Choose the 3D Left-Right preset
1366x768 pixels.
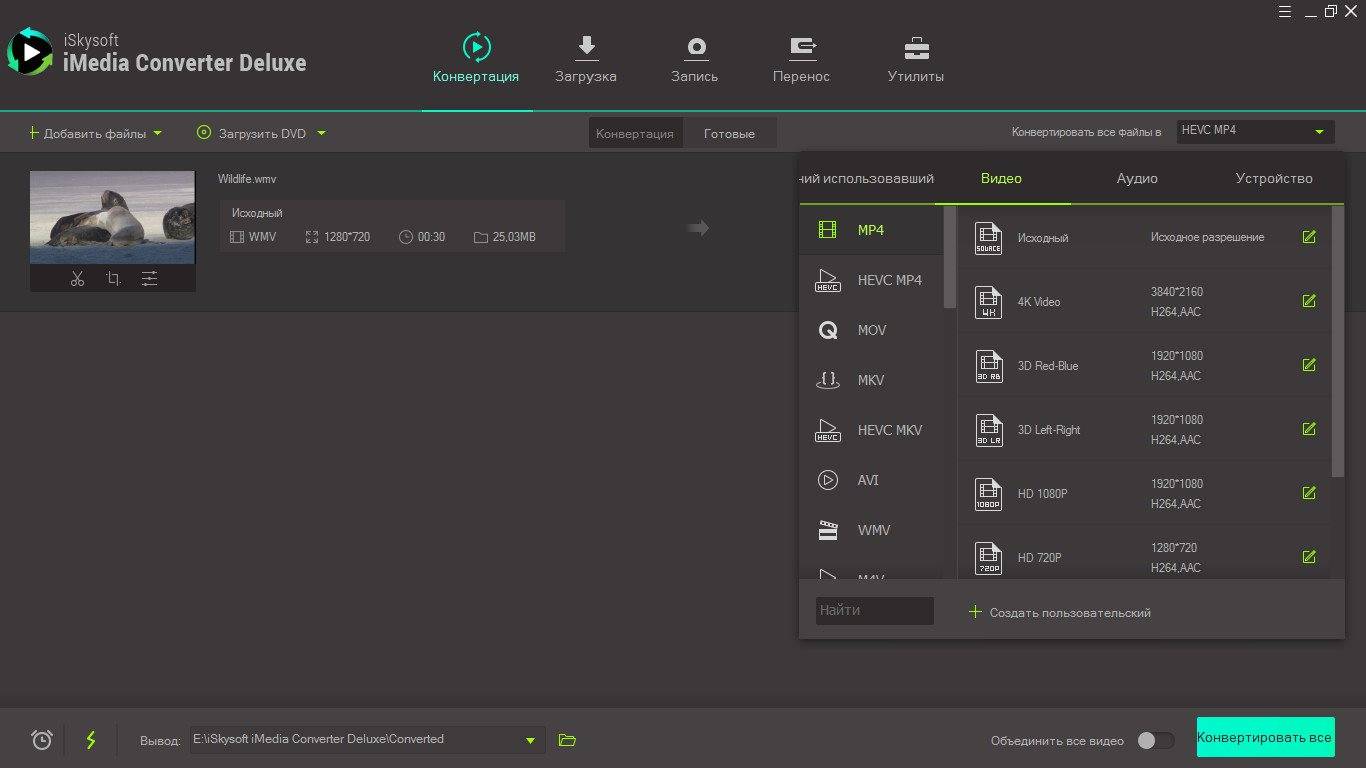point(1144,429)
